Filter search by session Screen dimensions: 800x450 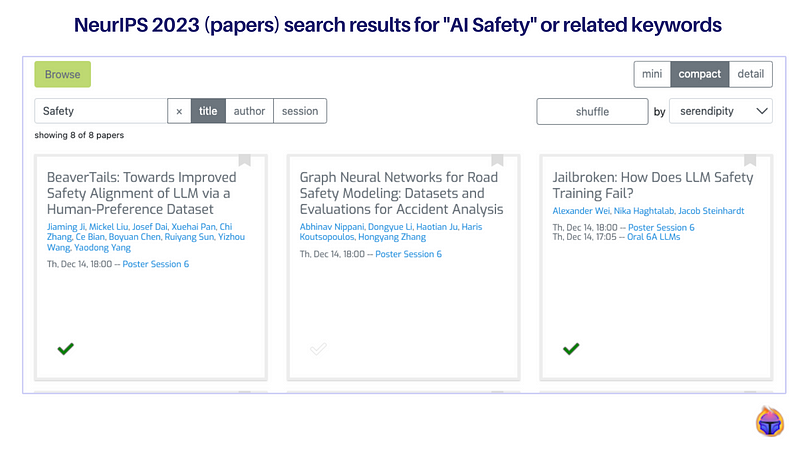point(300,111)
